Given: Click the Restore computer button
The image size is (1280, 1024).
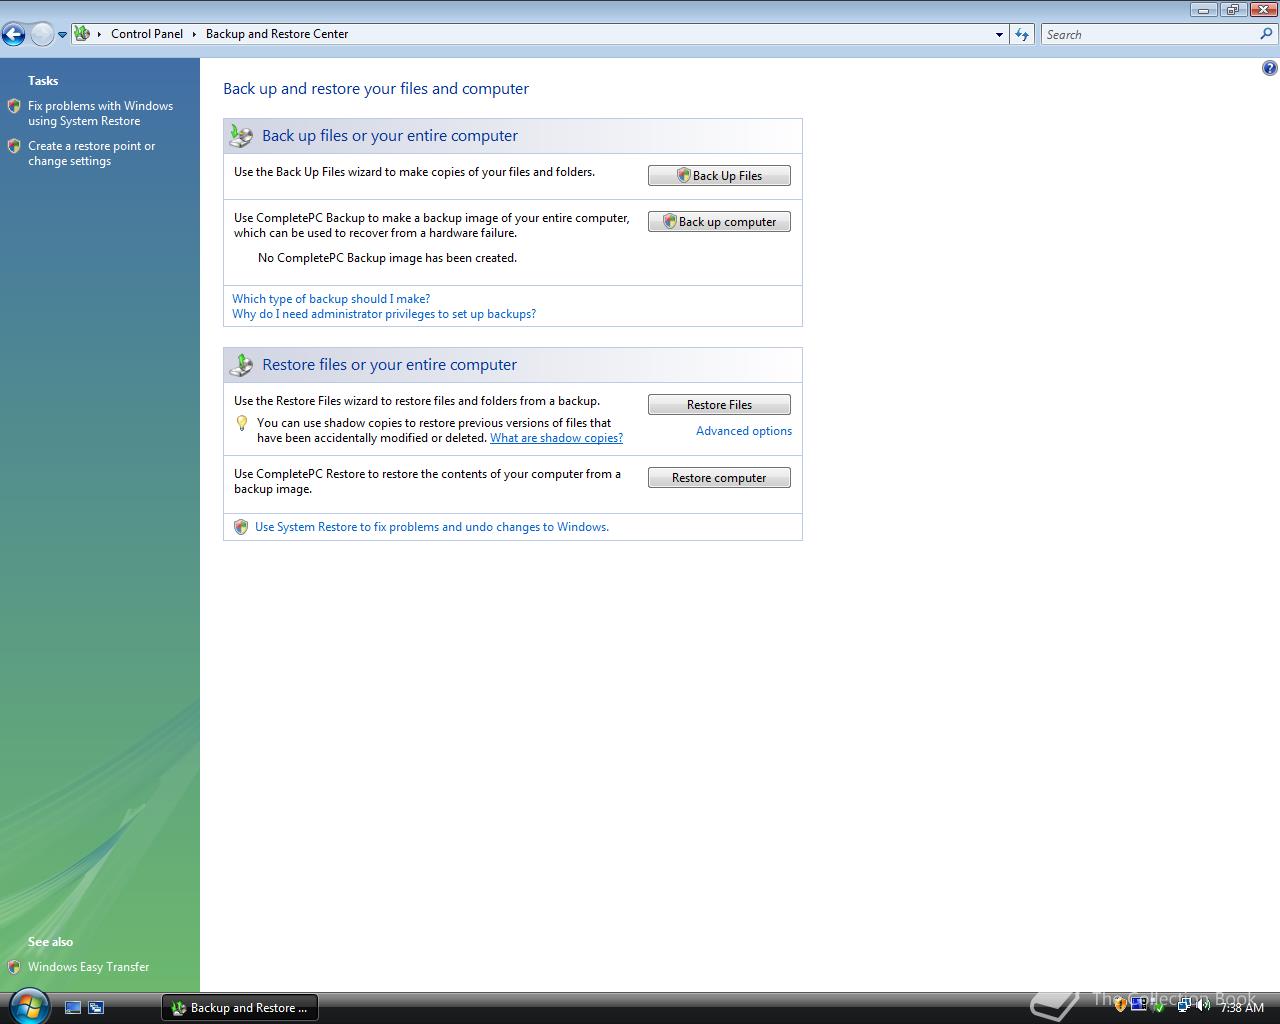Looking at the screenshot, I should pyautogui.click(x=719, y=478).
